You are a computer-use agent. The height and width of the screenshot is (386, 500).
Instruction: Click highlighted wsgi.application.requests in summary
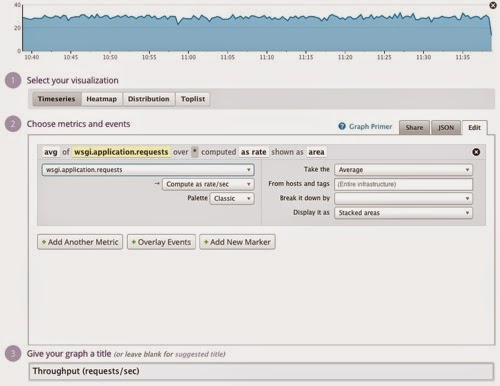pos(121,152)
